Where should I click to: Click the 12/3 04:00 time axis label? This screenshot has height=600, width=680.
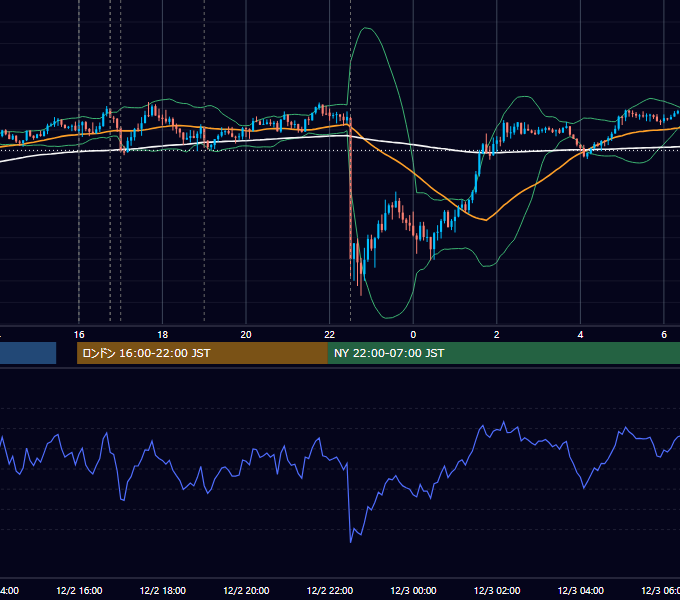click(581, 590)
